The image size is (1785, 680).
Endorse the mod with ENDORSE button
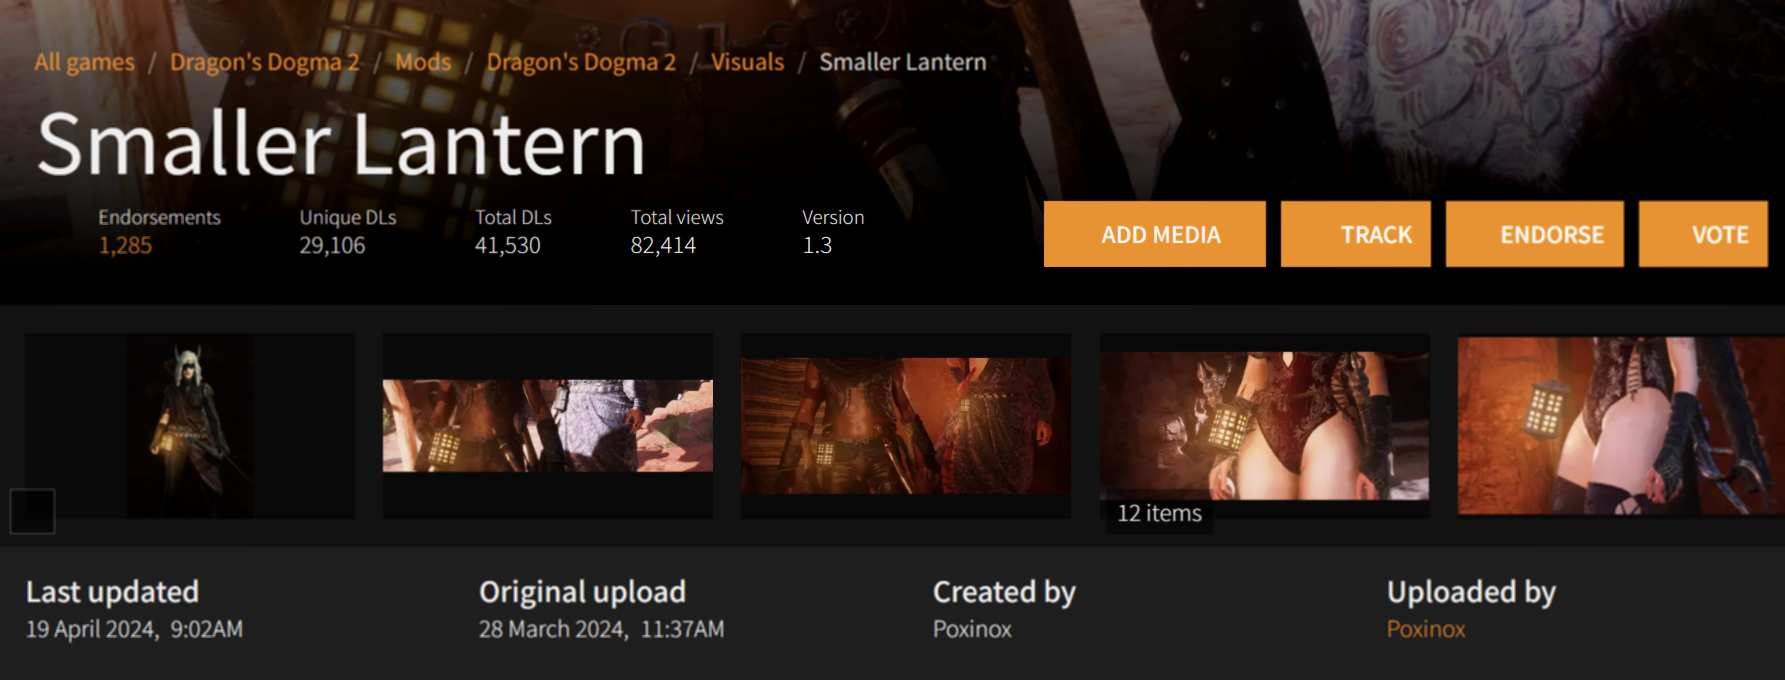tap(1535, 234)
